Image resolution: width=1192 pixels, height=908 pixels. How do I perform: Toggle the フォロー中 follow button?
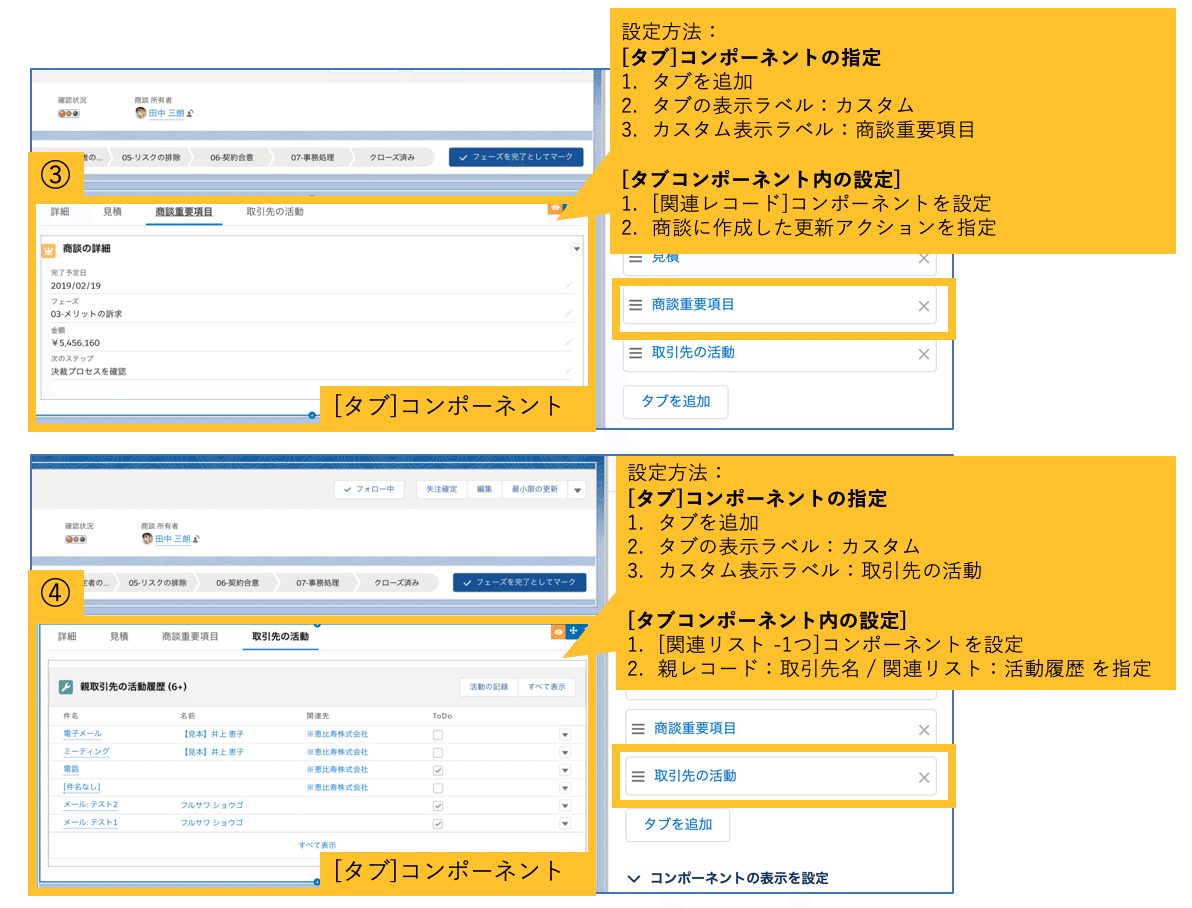[369, 490]
